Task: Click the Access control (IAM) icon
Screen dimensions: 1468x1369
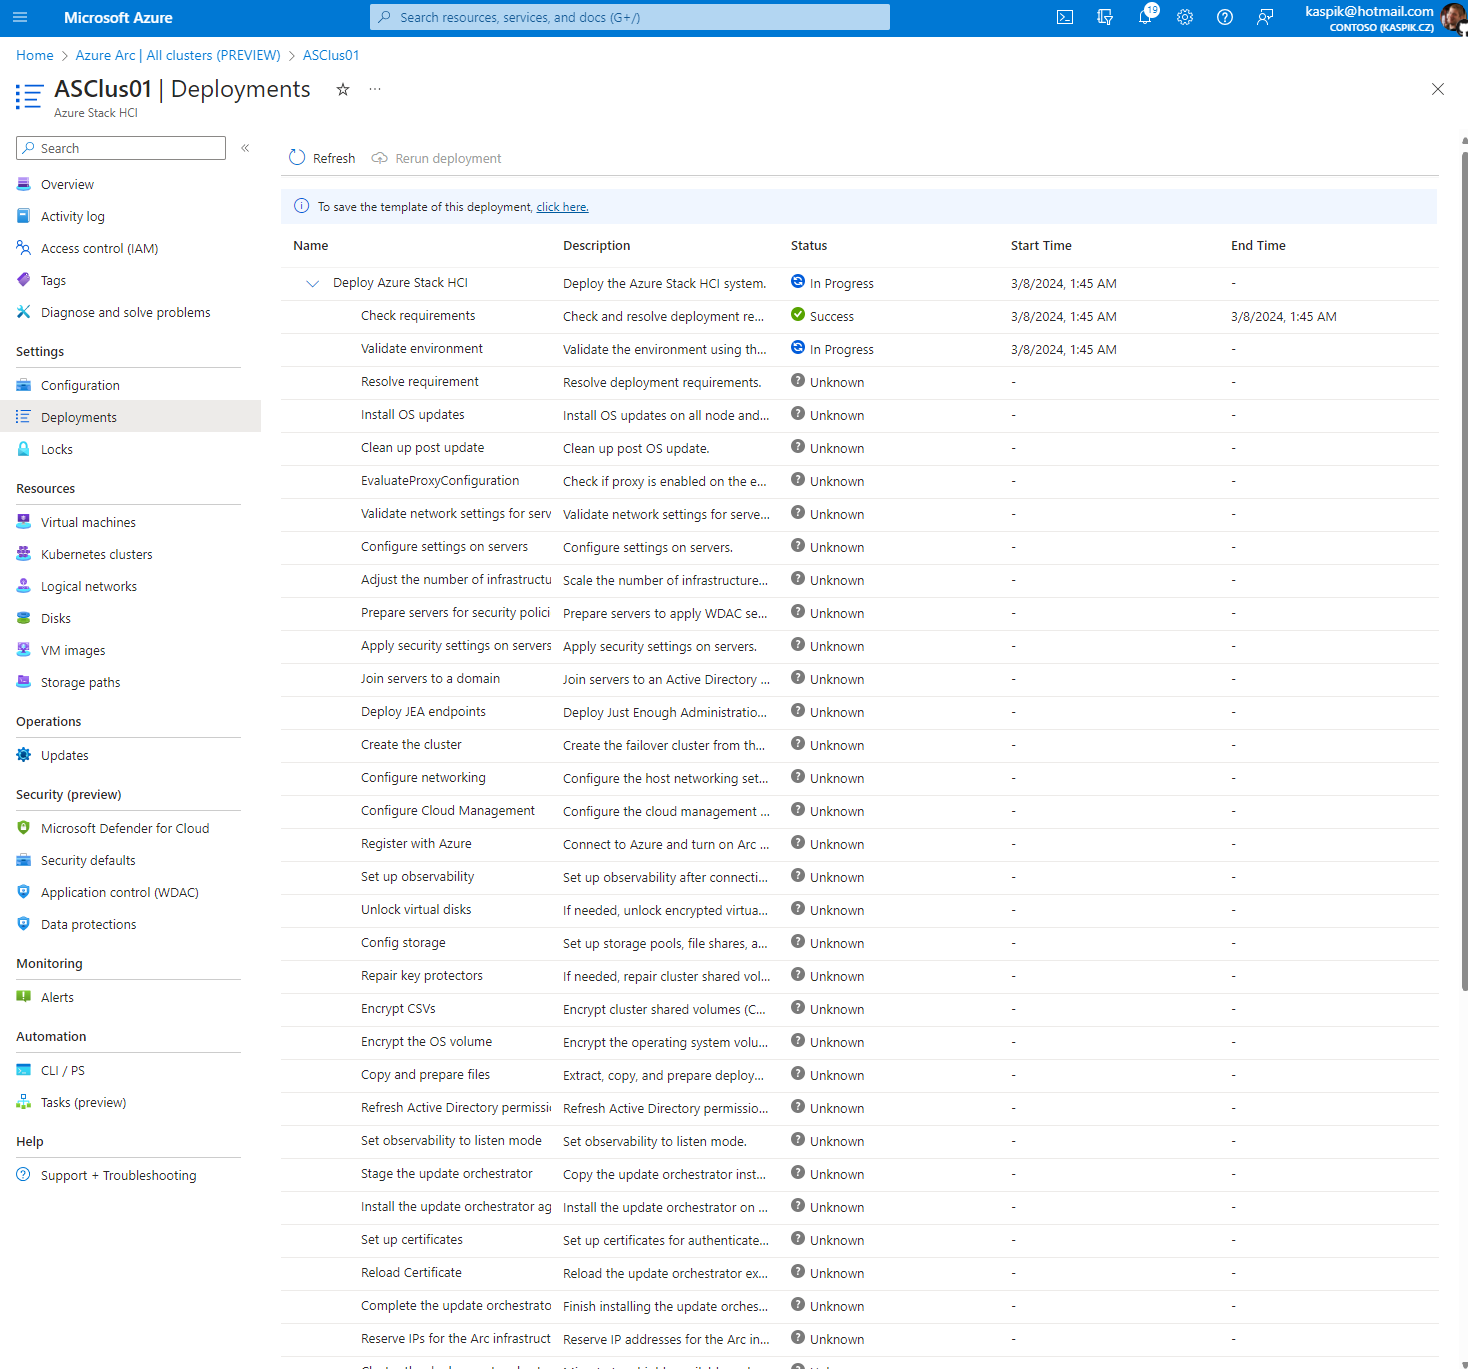Action: point(24,248)
